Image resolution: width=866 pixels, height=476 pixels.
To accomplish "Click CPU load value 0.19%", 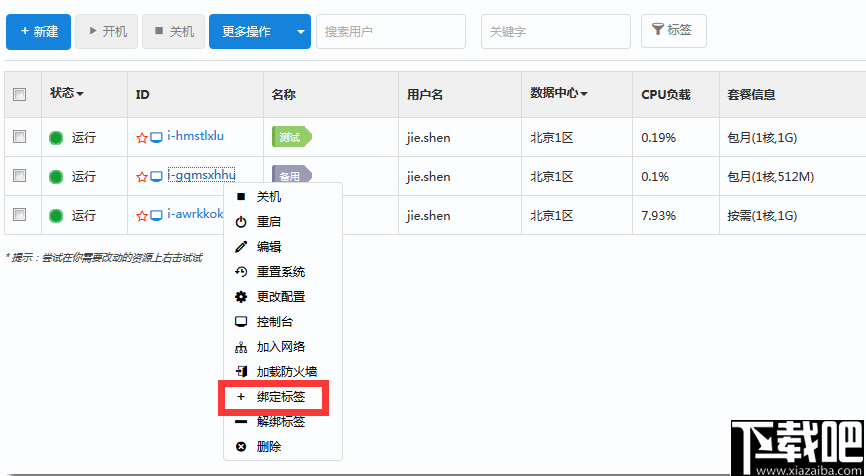I will point(658,137).
